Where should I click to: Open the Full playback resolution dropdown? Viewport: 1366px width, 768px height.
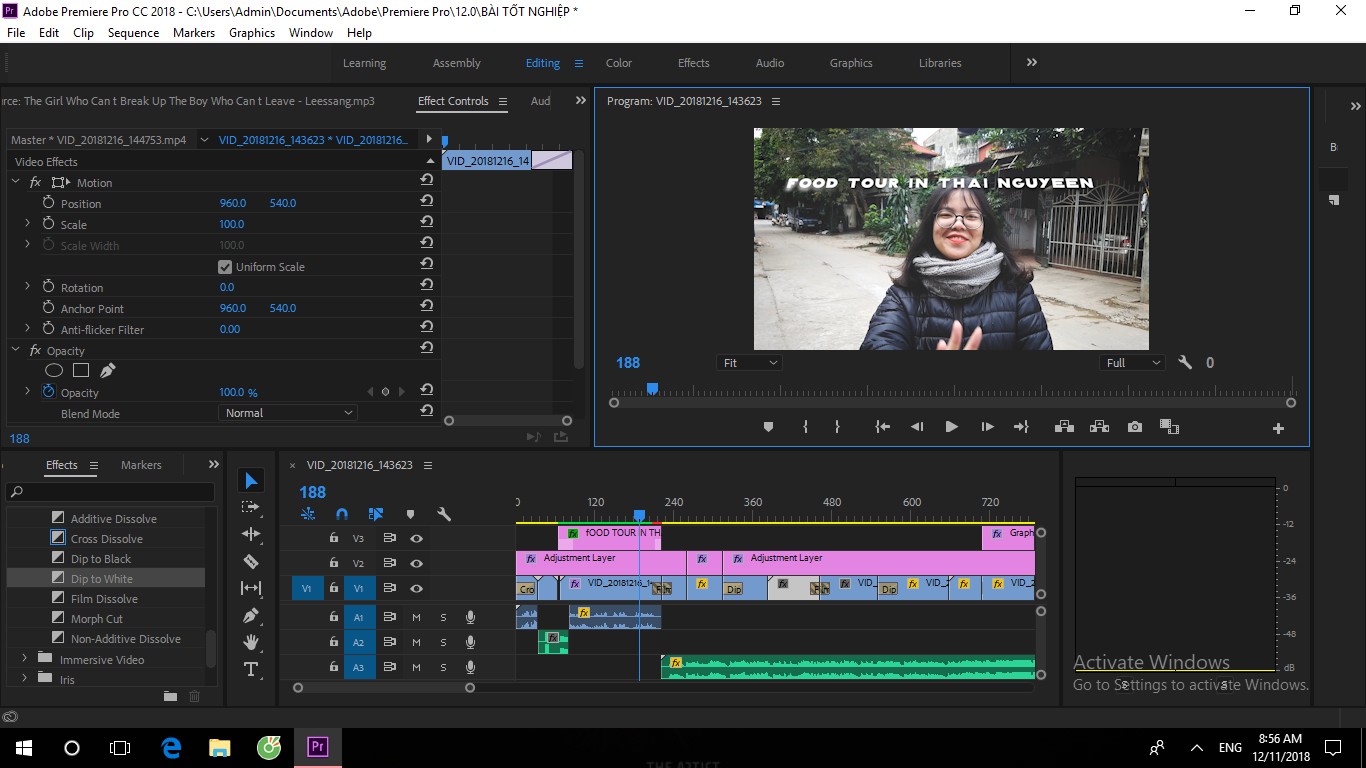coord(1133,363)
